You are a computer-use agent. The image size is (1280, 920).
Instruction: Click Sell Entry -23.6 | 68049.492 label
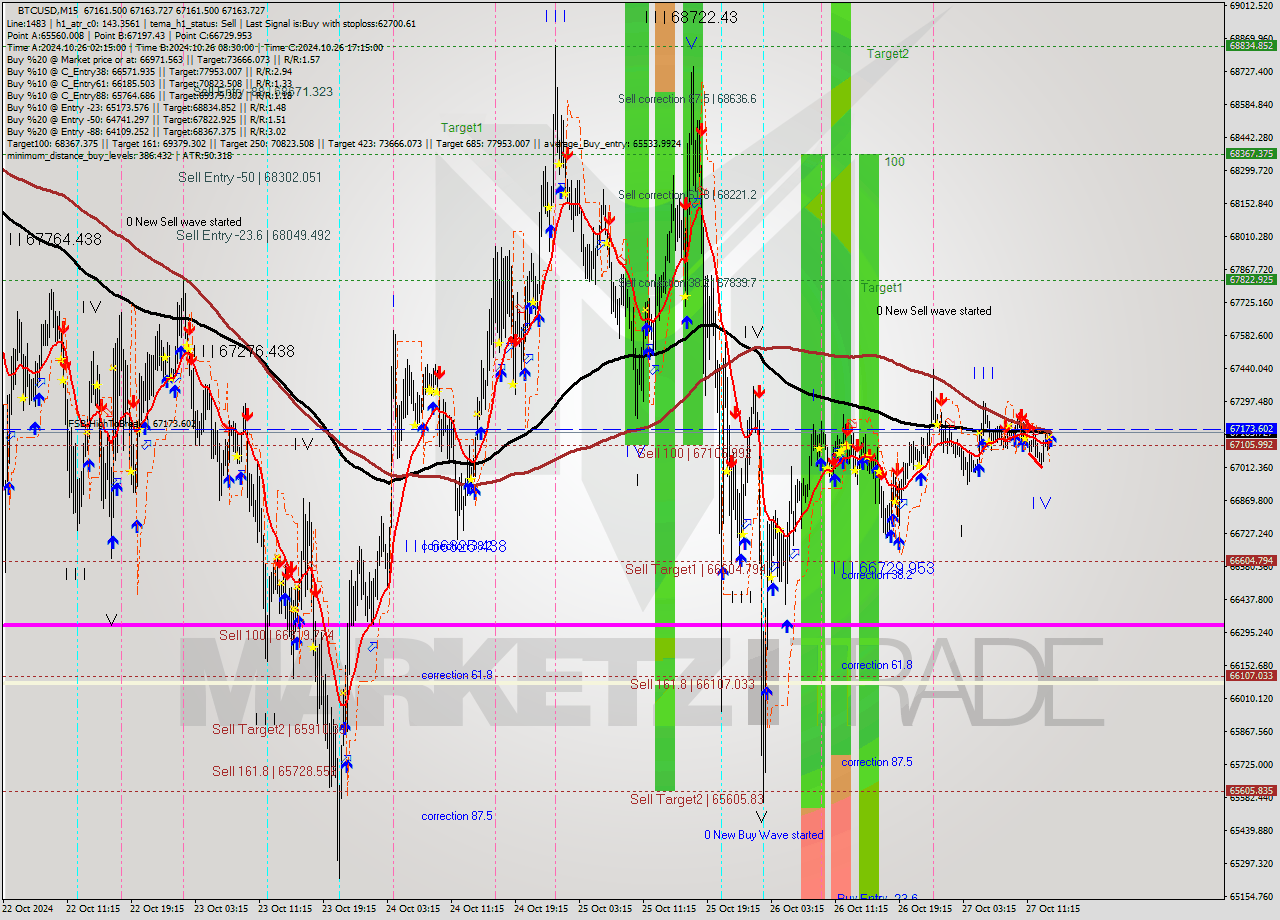pos(253,235)
